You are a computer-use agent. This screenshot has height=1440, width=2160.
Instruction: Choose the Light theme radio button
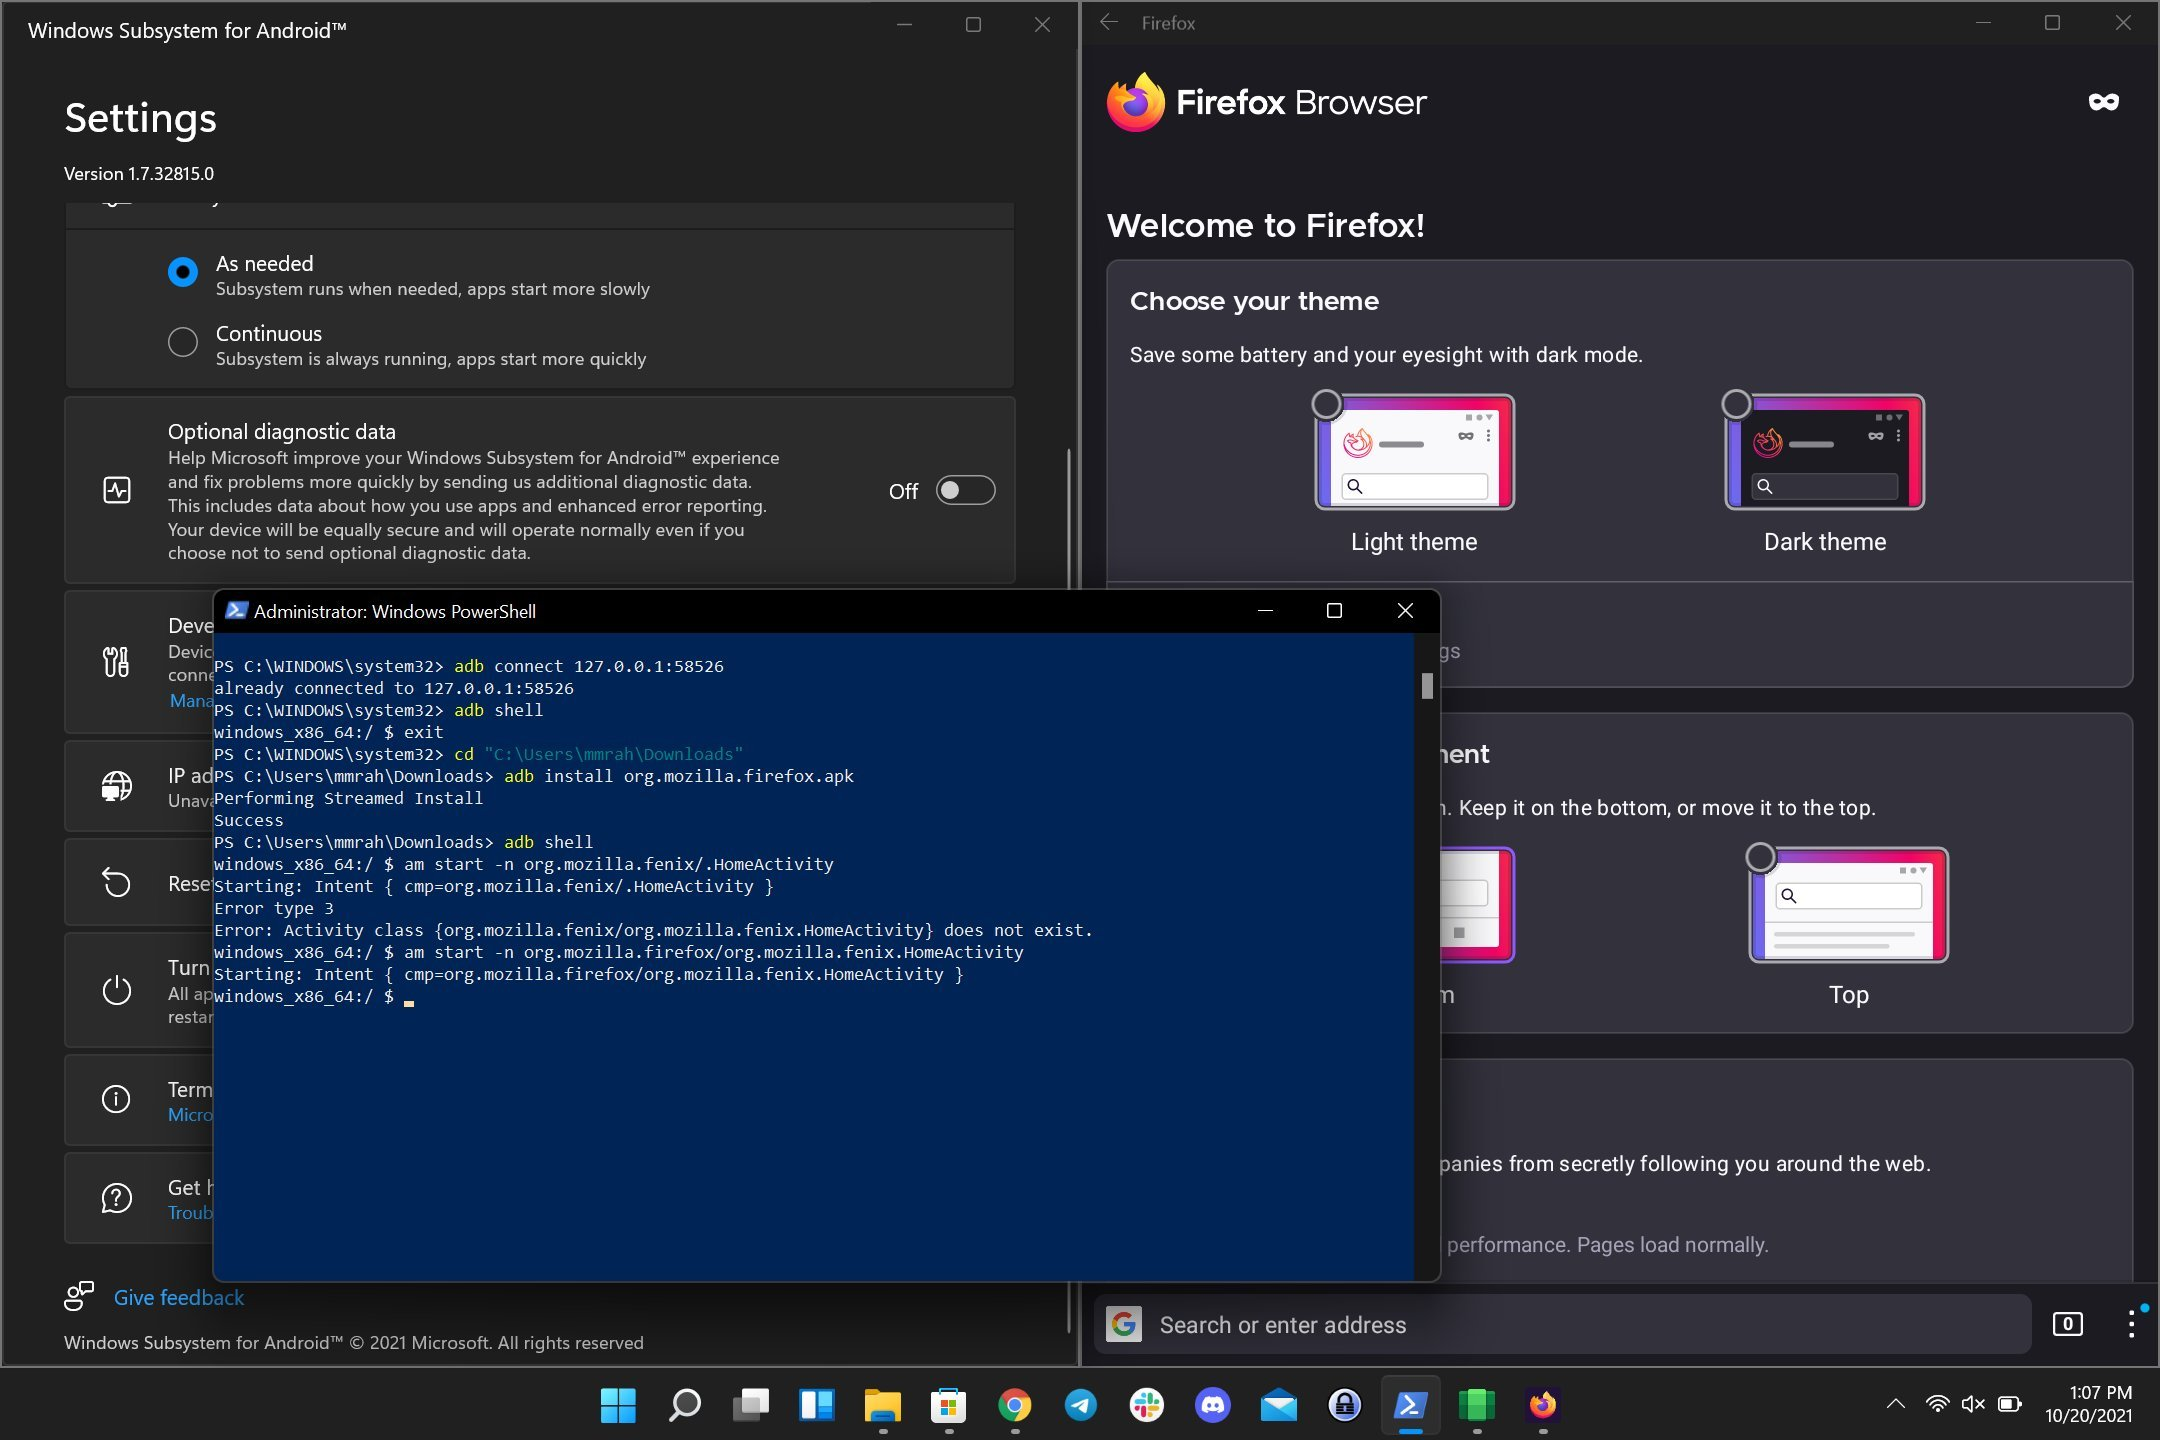pos(1326,404)
